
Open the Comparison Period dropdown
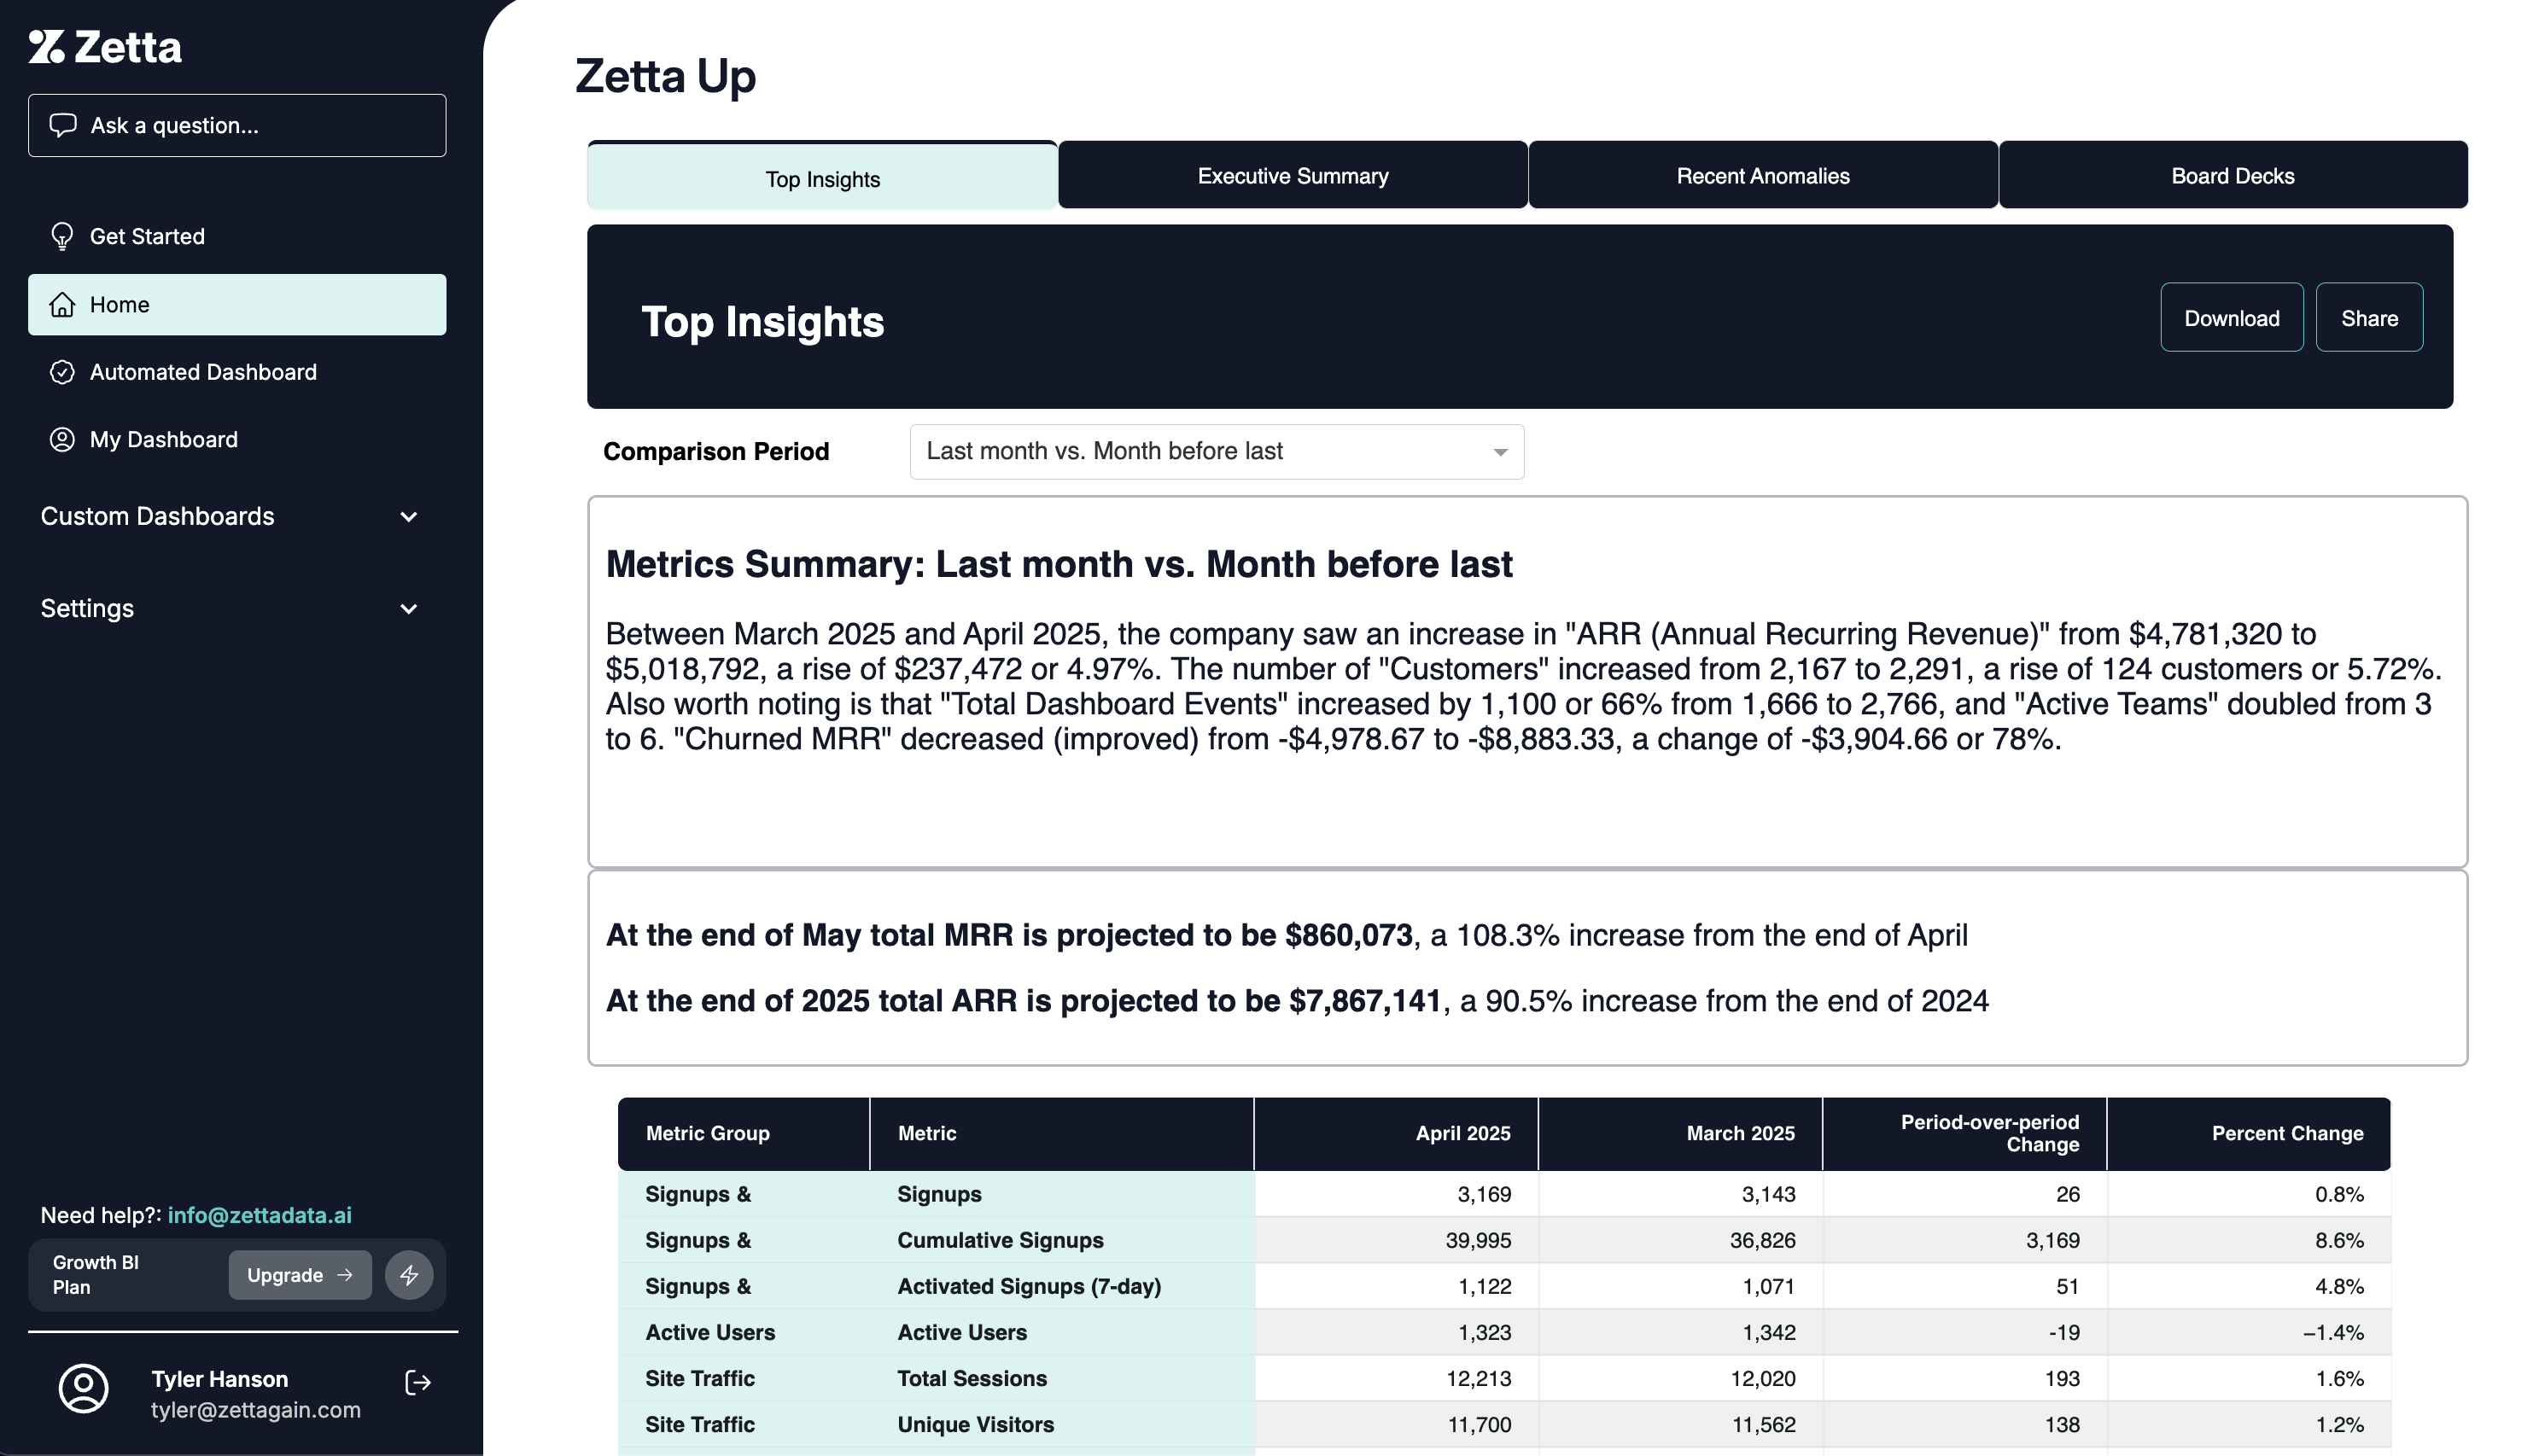(x=1216, y=452)
